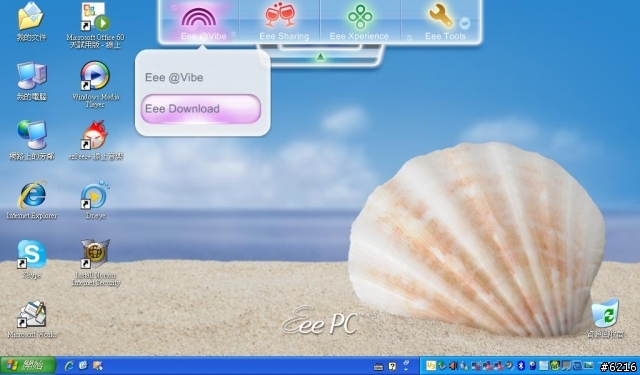Open the Skype desktop shortcut

[31, 260]
